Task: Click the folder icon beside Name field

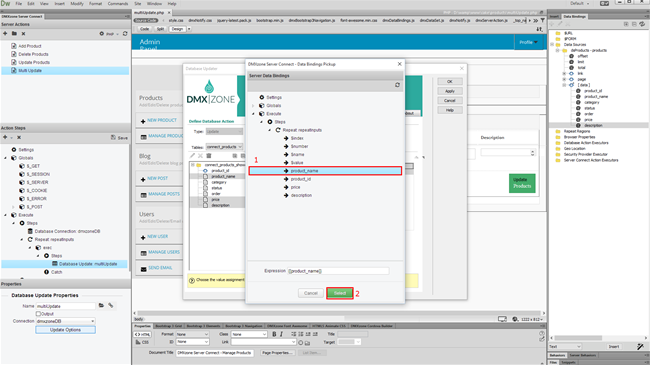Action: [x=101, y=306]
